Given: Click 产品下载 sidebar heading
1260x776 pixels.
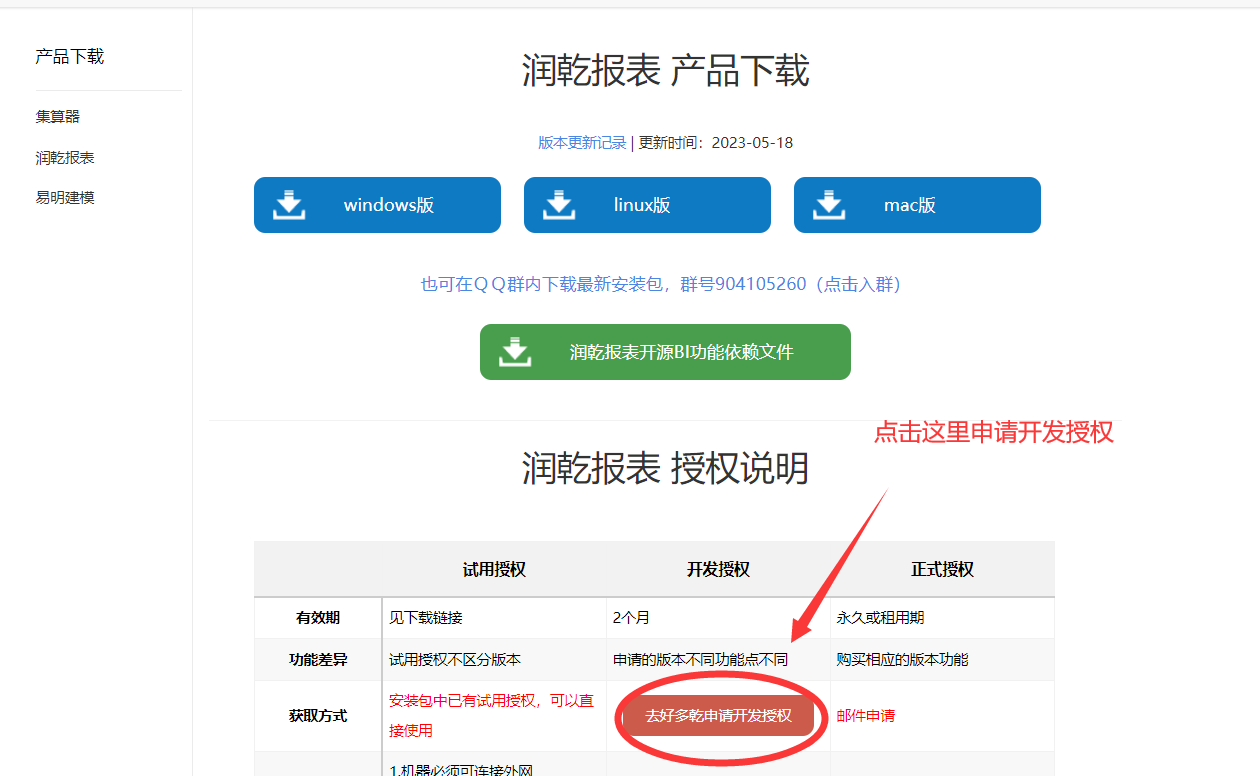Looking at the screenshot, I should (70, 56).
